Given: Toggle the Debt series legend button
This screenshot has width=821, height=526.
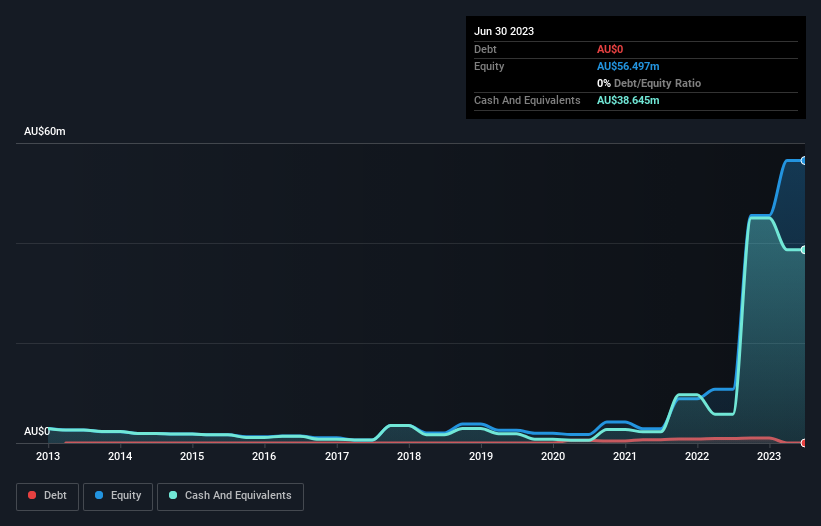Looking at the screenshot, I should (x=47, y=496).
